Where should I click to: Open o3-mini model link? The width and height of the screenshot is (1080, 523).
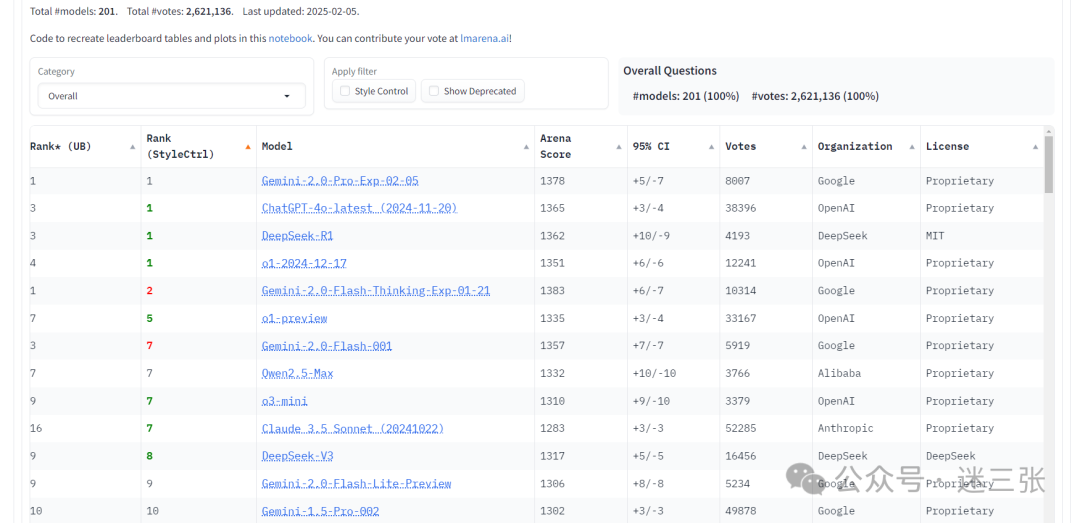(284, 401)
